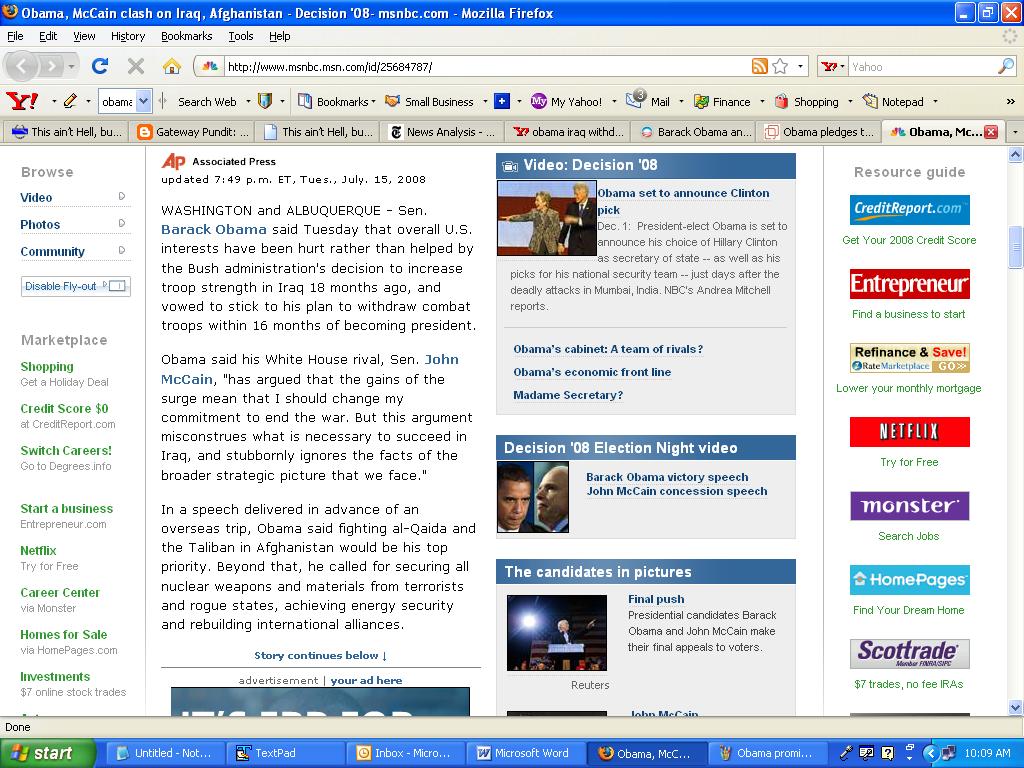Click the RSS feed icon in the address bar
The height and width of the screenshot is (768, 1024).
[760, 67]
